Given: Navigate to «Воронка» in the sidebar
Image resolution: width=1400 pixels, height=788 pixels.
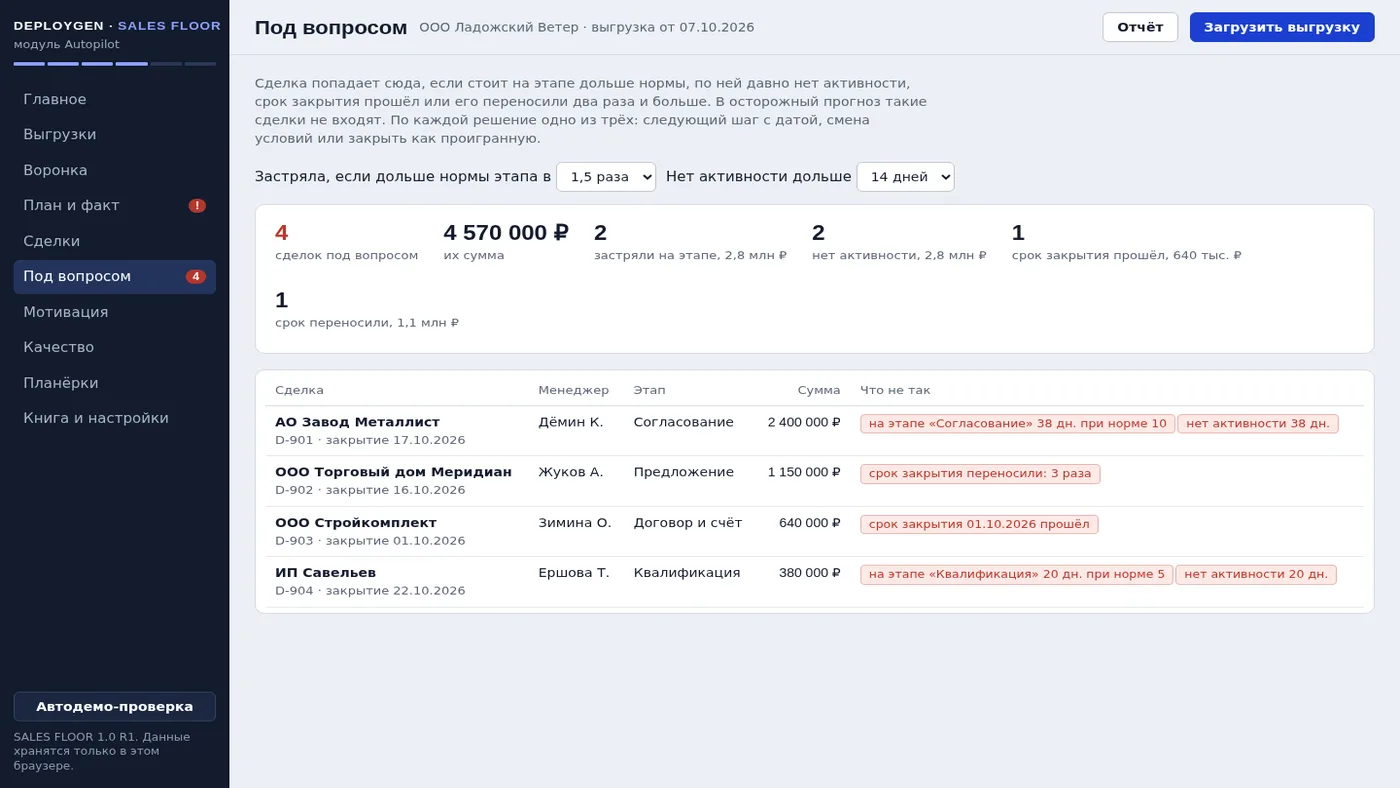Looking at the screenshot, I should tap(115, 170).
